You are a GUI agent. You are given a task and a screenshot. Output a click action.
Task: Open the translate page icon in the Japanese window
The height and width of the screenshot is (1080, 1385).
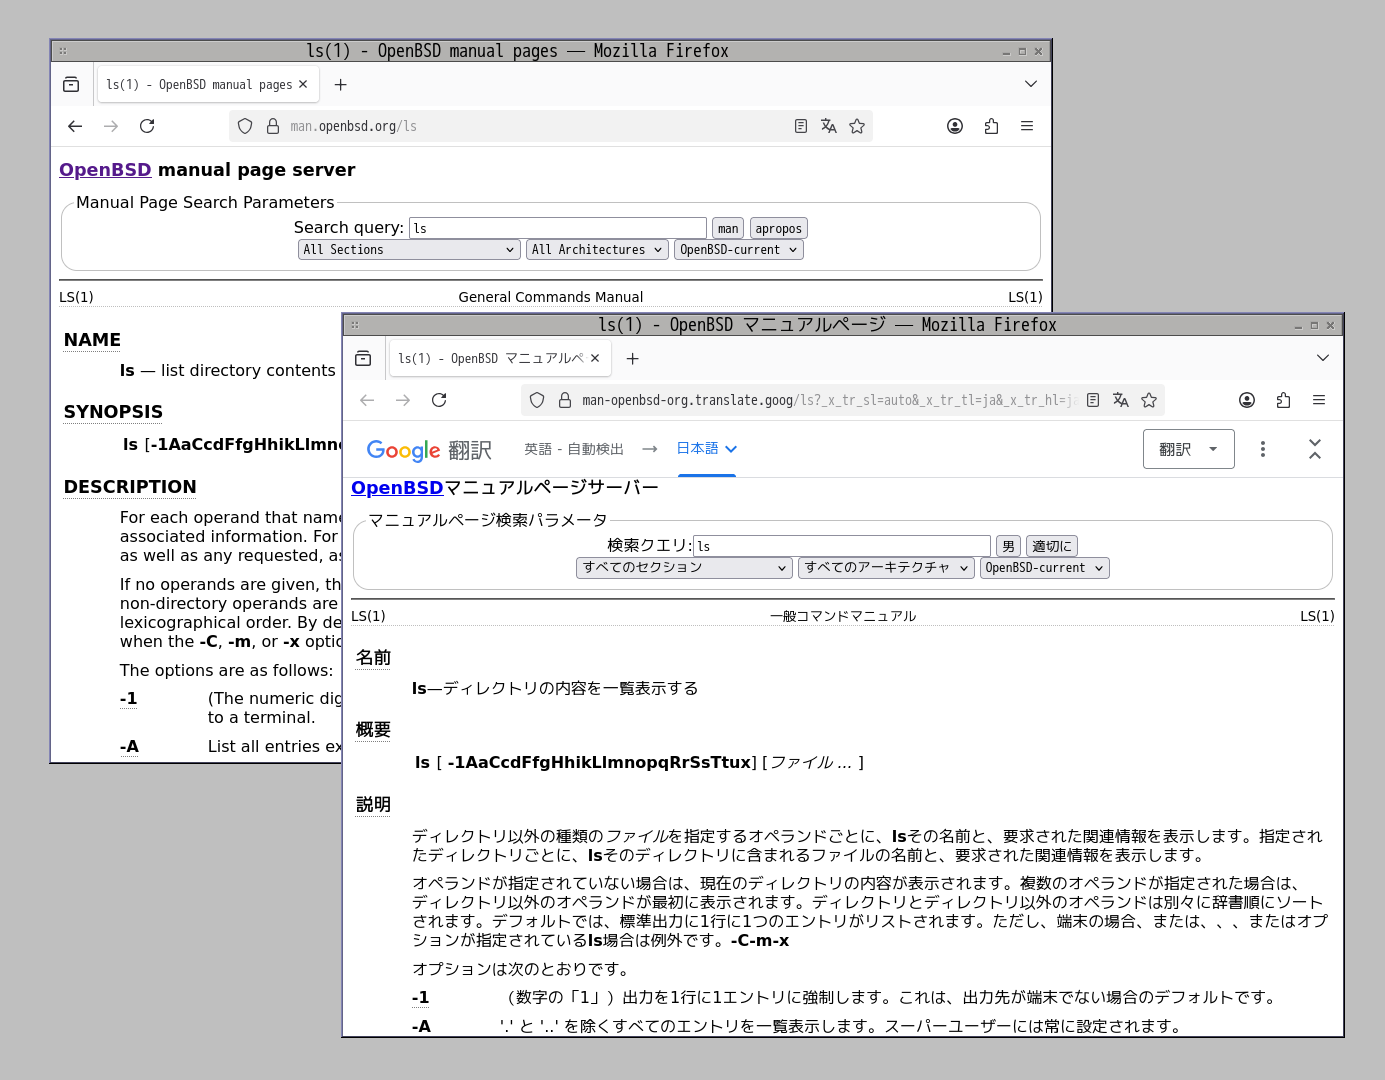point(1121,400)
